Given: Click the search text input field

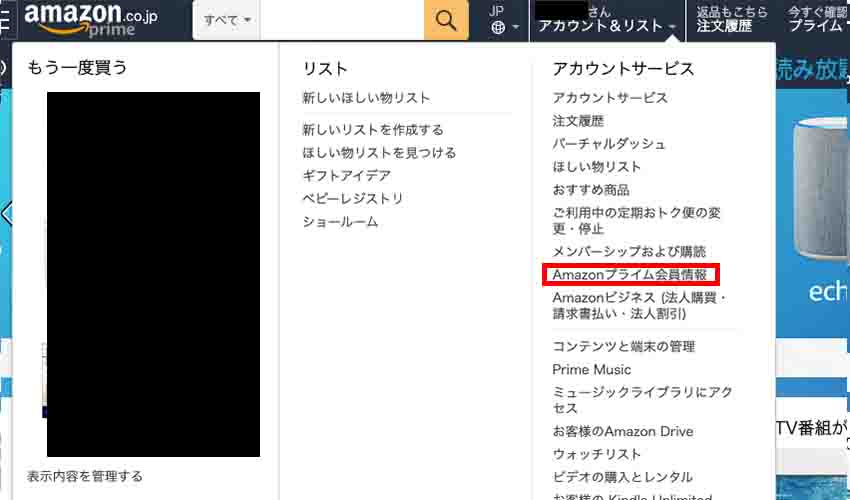Looking at the screenshot, I should [x=342, y=20].
